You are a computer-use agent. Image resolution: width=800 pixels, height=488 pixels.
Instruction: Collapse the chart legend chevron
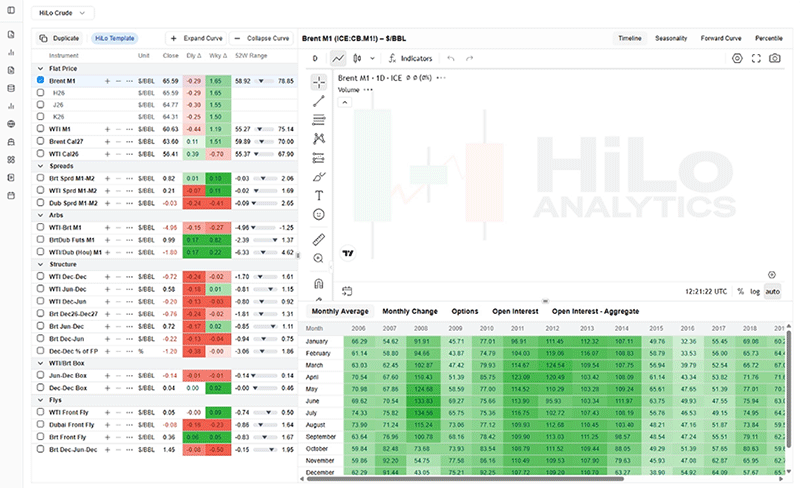point(345,103)
